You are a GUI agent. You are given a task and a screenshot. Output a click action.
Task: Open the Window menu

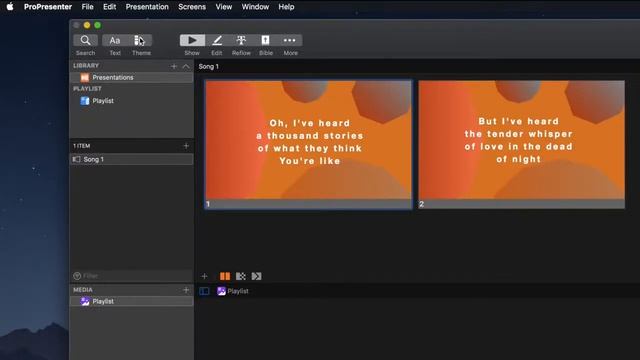(255, 7)
